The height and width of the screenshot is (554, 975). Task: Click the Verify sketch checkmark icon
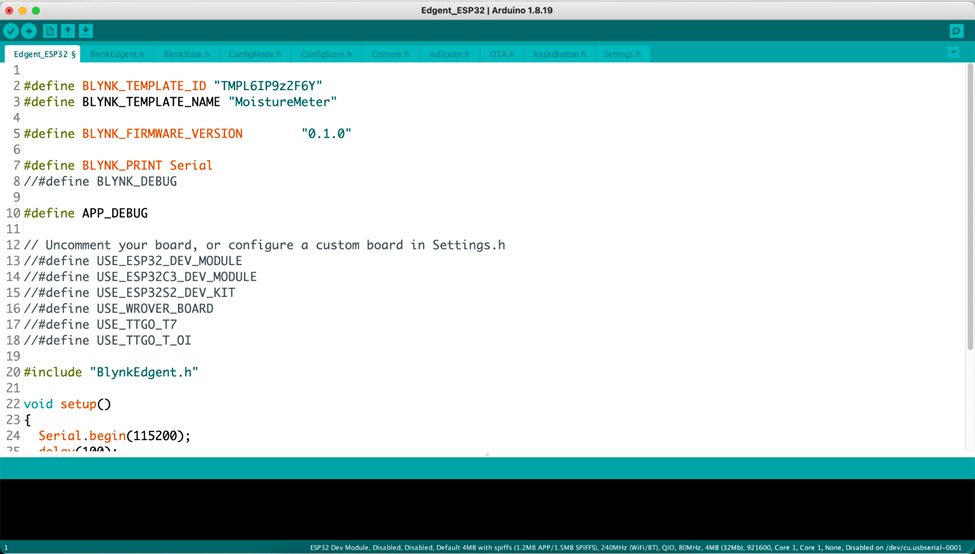pos(11,31)
